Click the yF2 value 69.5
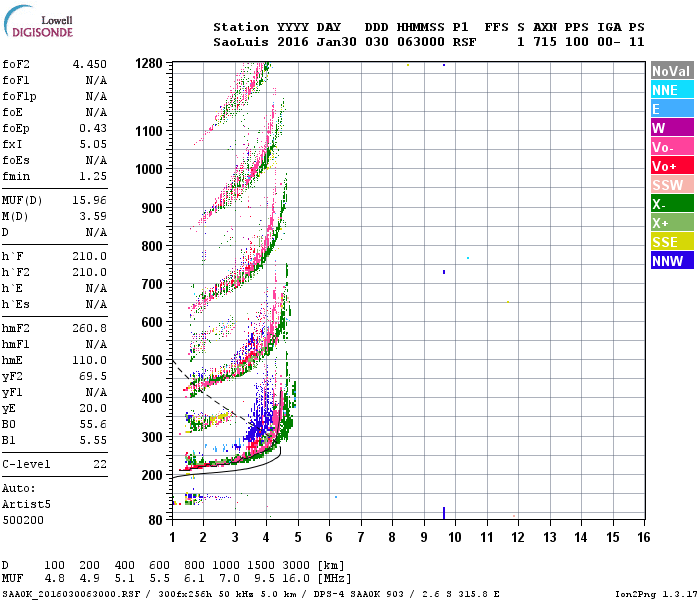 tap(93, 376)
